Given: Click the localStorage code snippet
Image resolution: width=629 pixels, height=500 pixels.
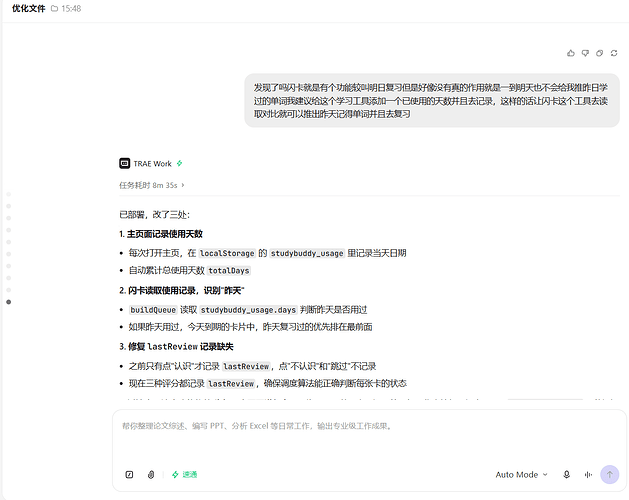Looking at the screenshot, I should click(x=227, y=253).
